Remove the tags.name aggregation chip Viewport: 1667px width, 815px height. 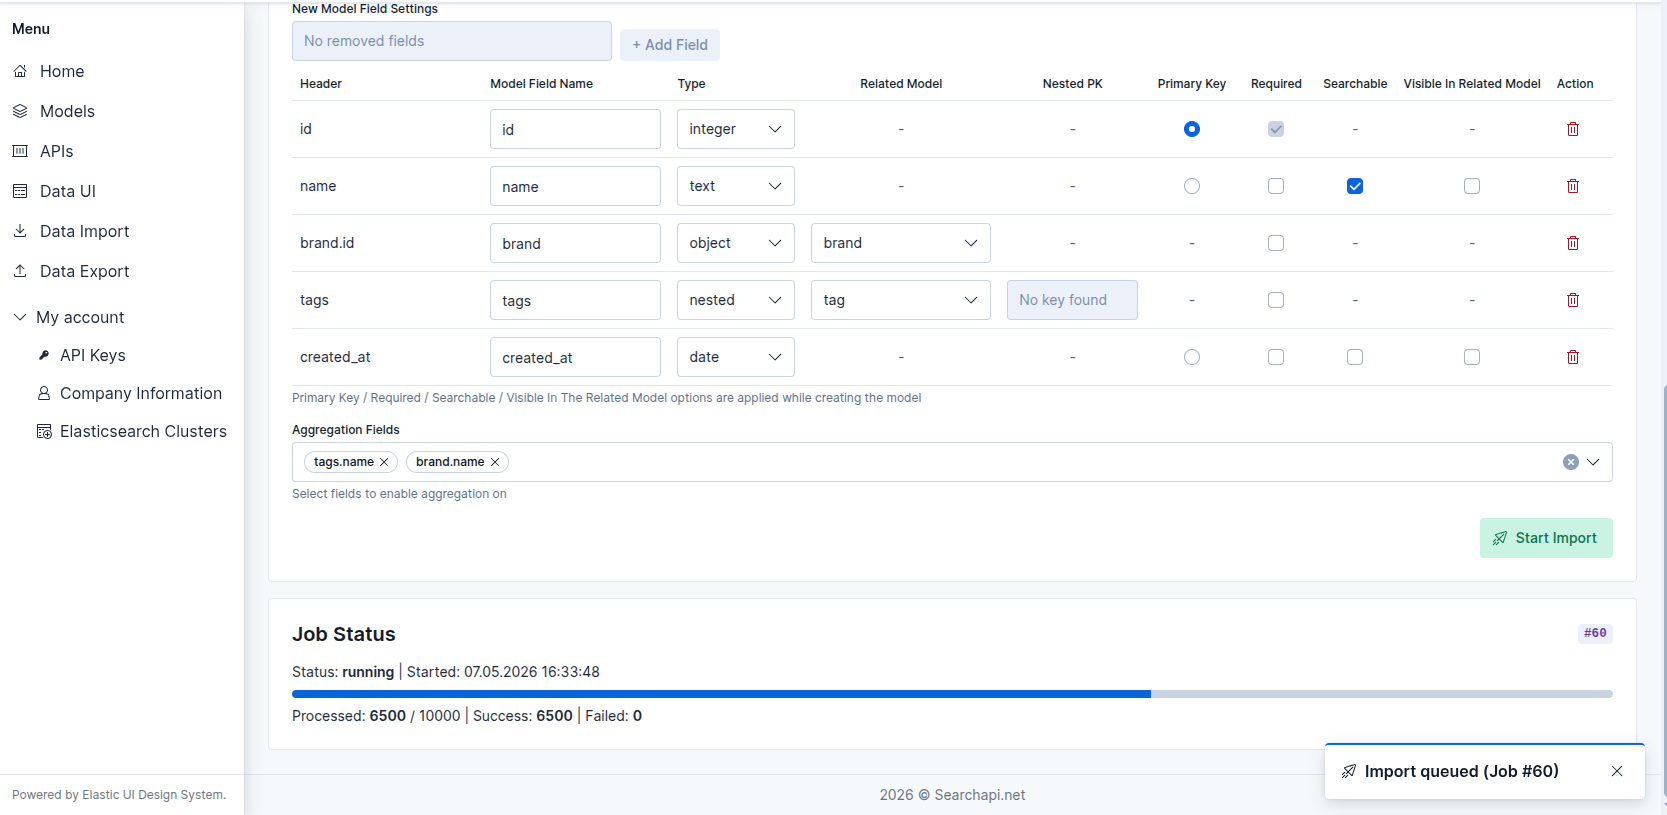pos(384,462)
